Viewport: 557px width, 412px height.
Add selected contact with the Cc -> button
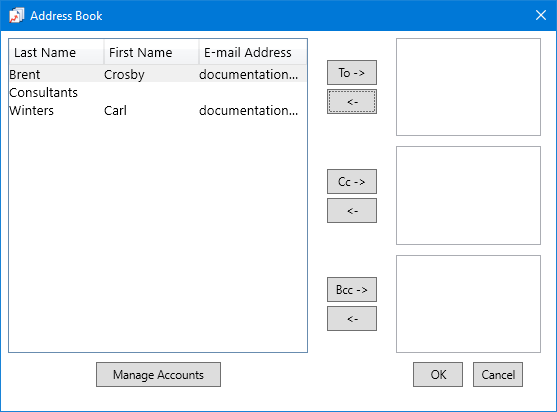tap(352, 181)
